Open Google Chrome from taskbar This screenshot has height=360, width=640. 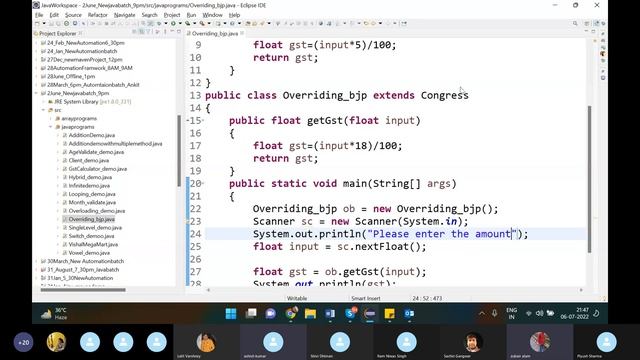click(x=291, y=313)
